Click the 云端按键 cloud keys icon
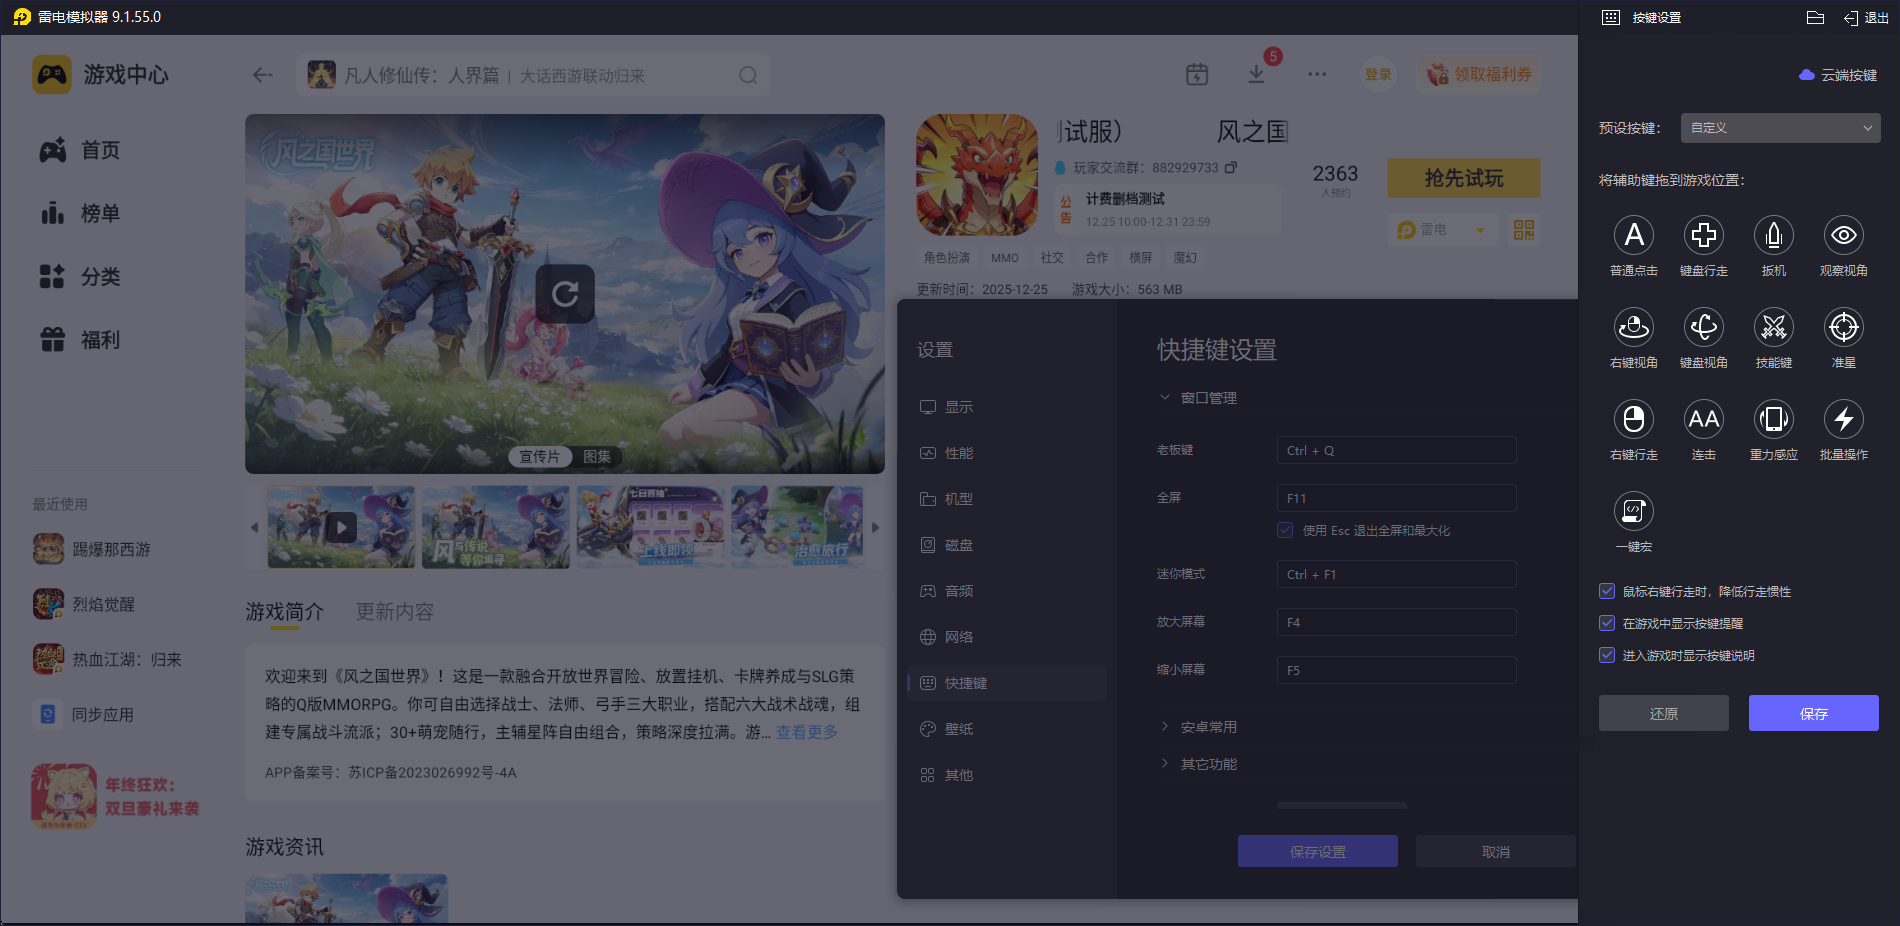The height and width of the screenshot is (926, 1900). [1807, 75]
